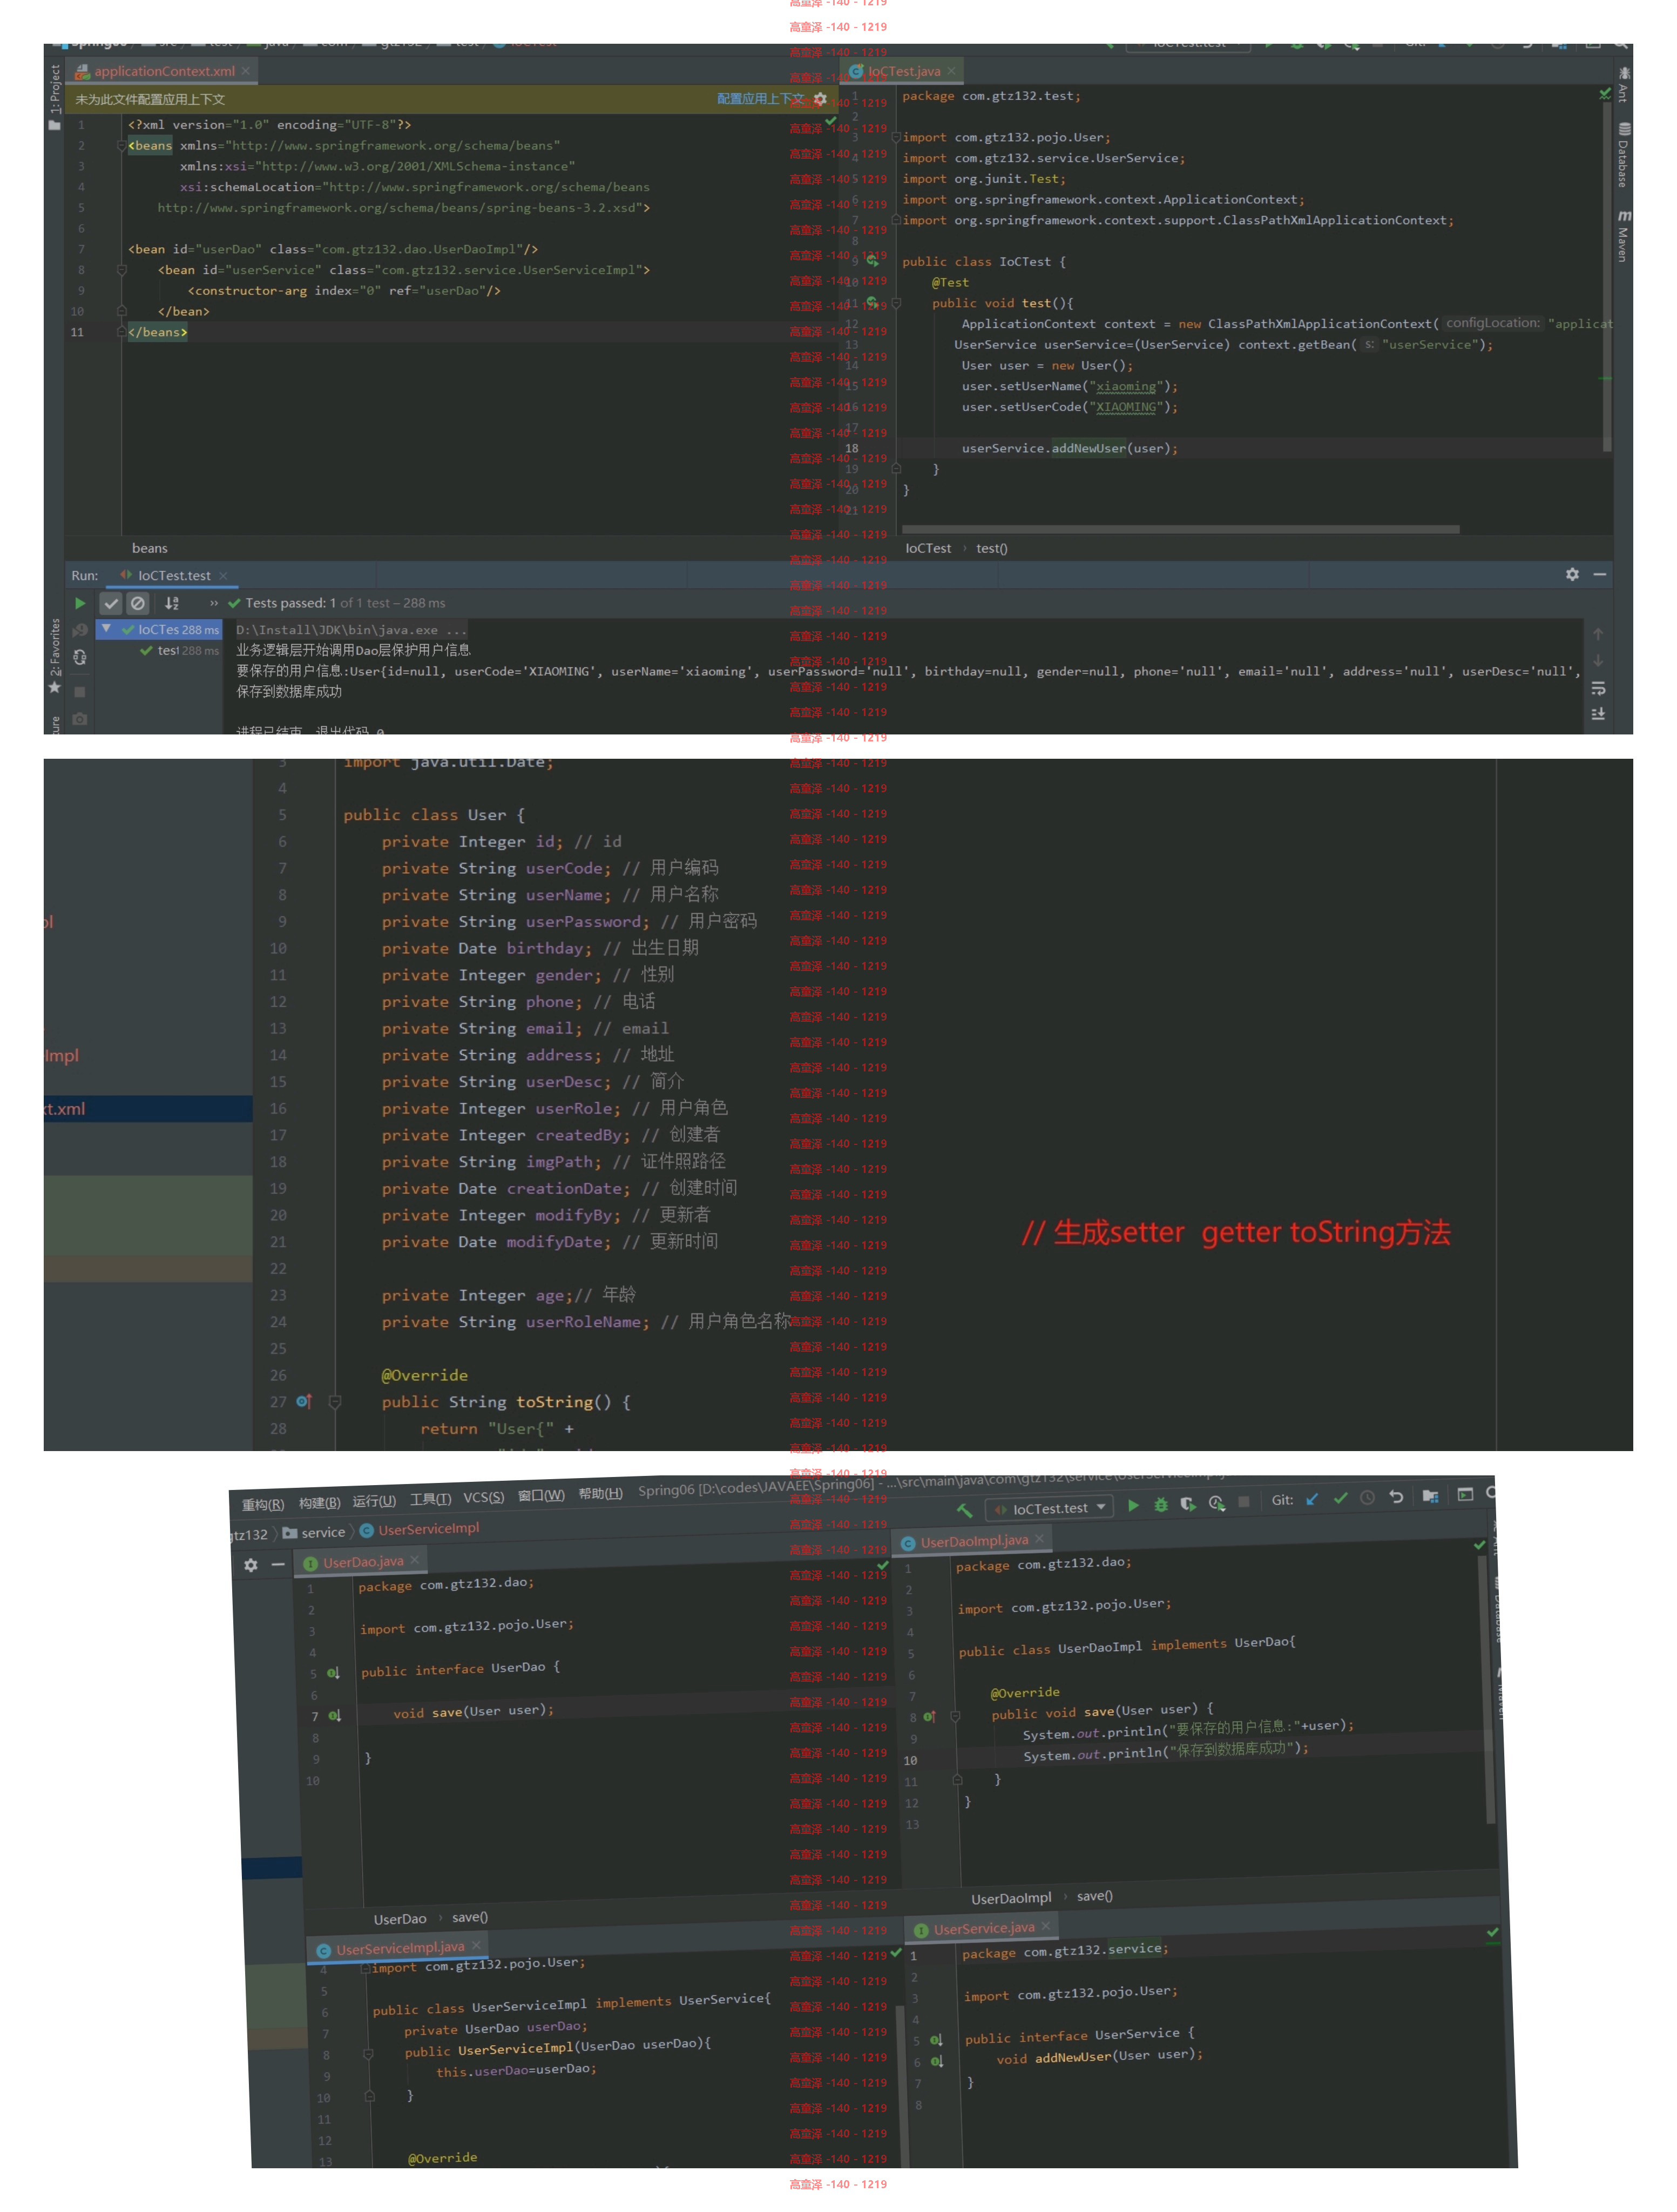Open the 构建(B) build menu
1677x2212 pixels.
pyautogui.click(x=319, y=1502)
